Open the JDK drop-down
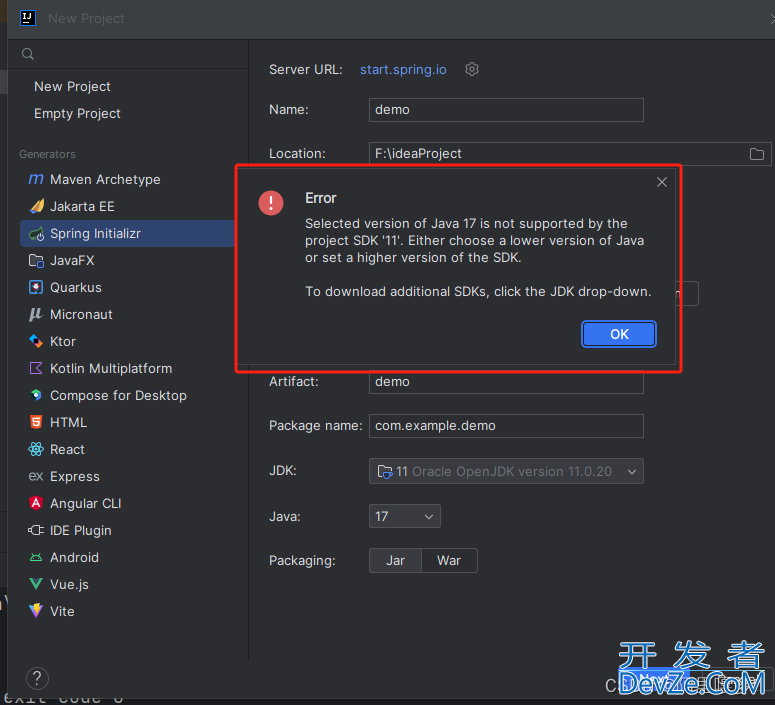Image resolution: width=775 pixels, height=705 pixels. 506,471
